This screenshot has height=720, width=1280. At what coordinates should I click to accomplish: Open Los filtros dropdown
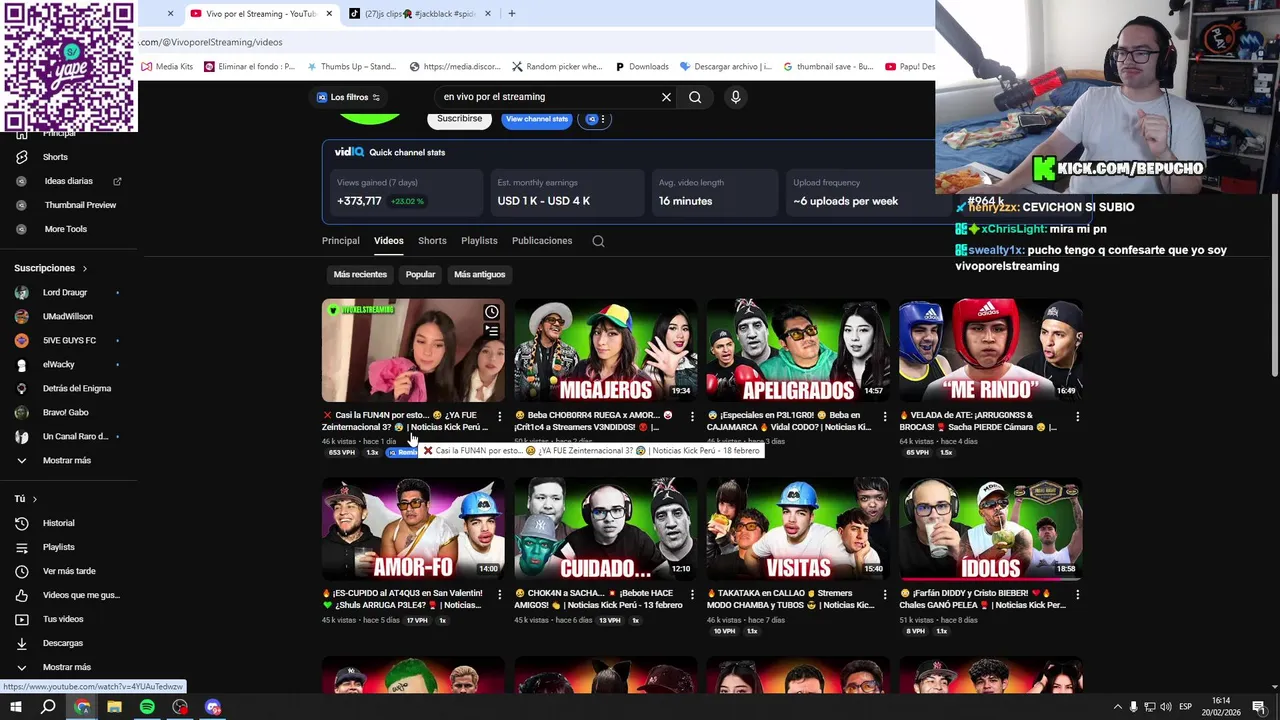click(x=349, y=97)
